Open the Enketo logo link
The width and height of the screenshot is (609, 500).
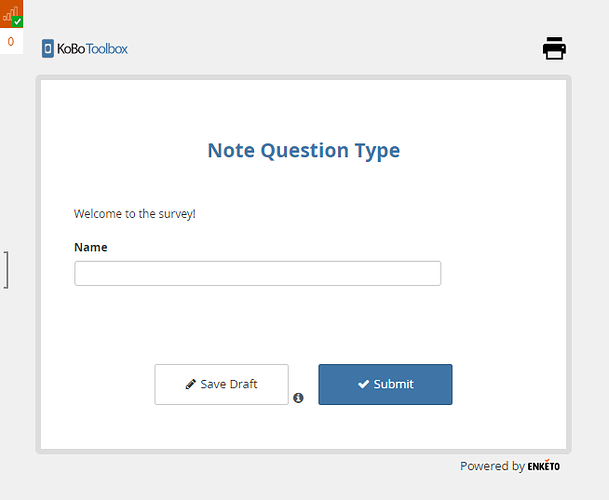click(x=544, y=465)
